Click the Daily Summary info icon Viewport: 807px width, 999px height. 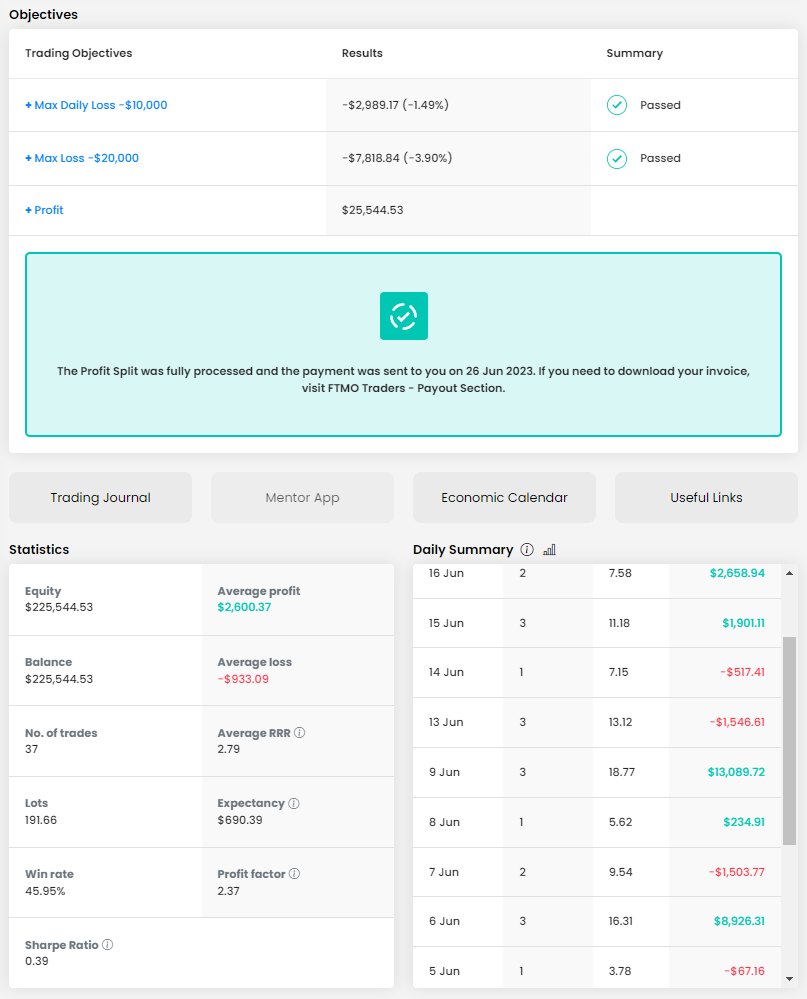pyautogui.click(x=527, y=549)
